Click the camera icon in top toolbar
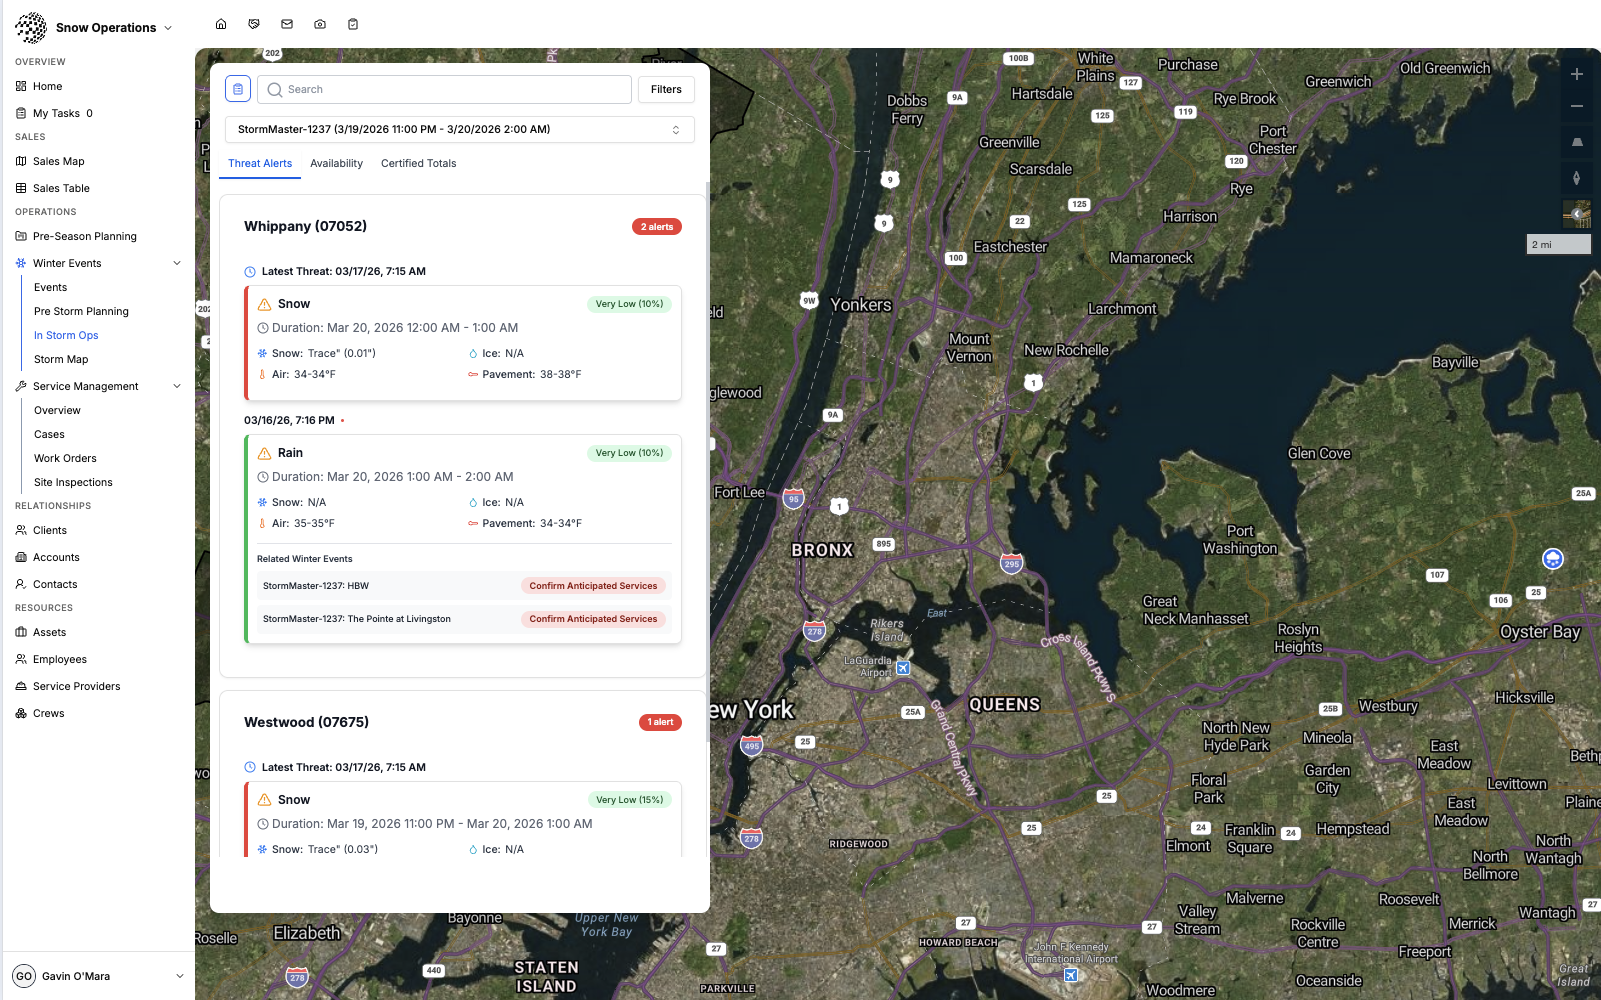This screenshot has height=1000, width=1601. coord(320,24)
